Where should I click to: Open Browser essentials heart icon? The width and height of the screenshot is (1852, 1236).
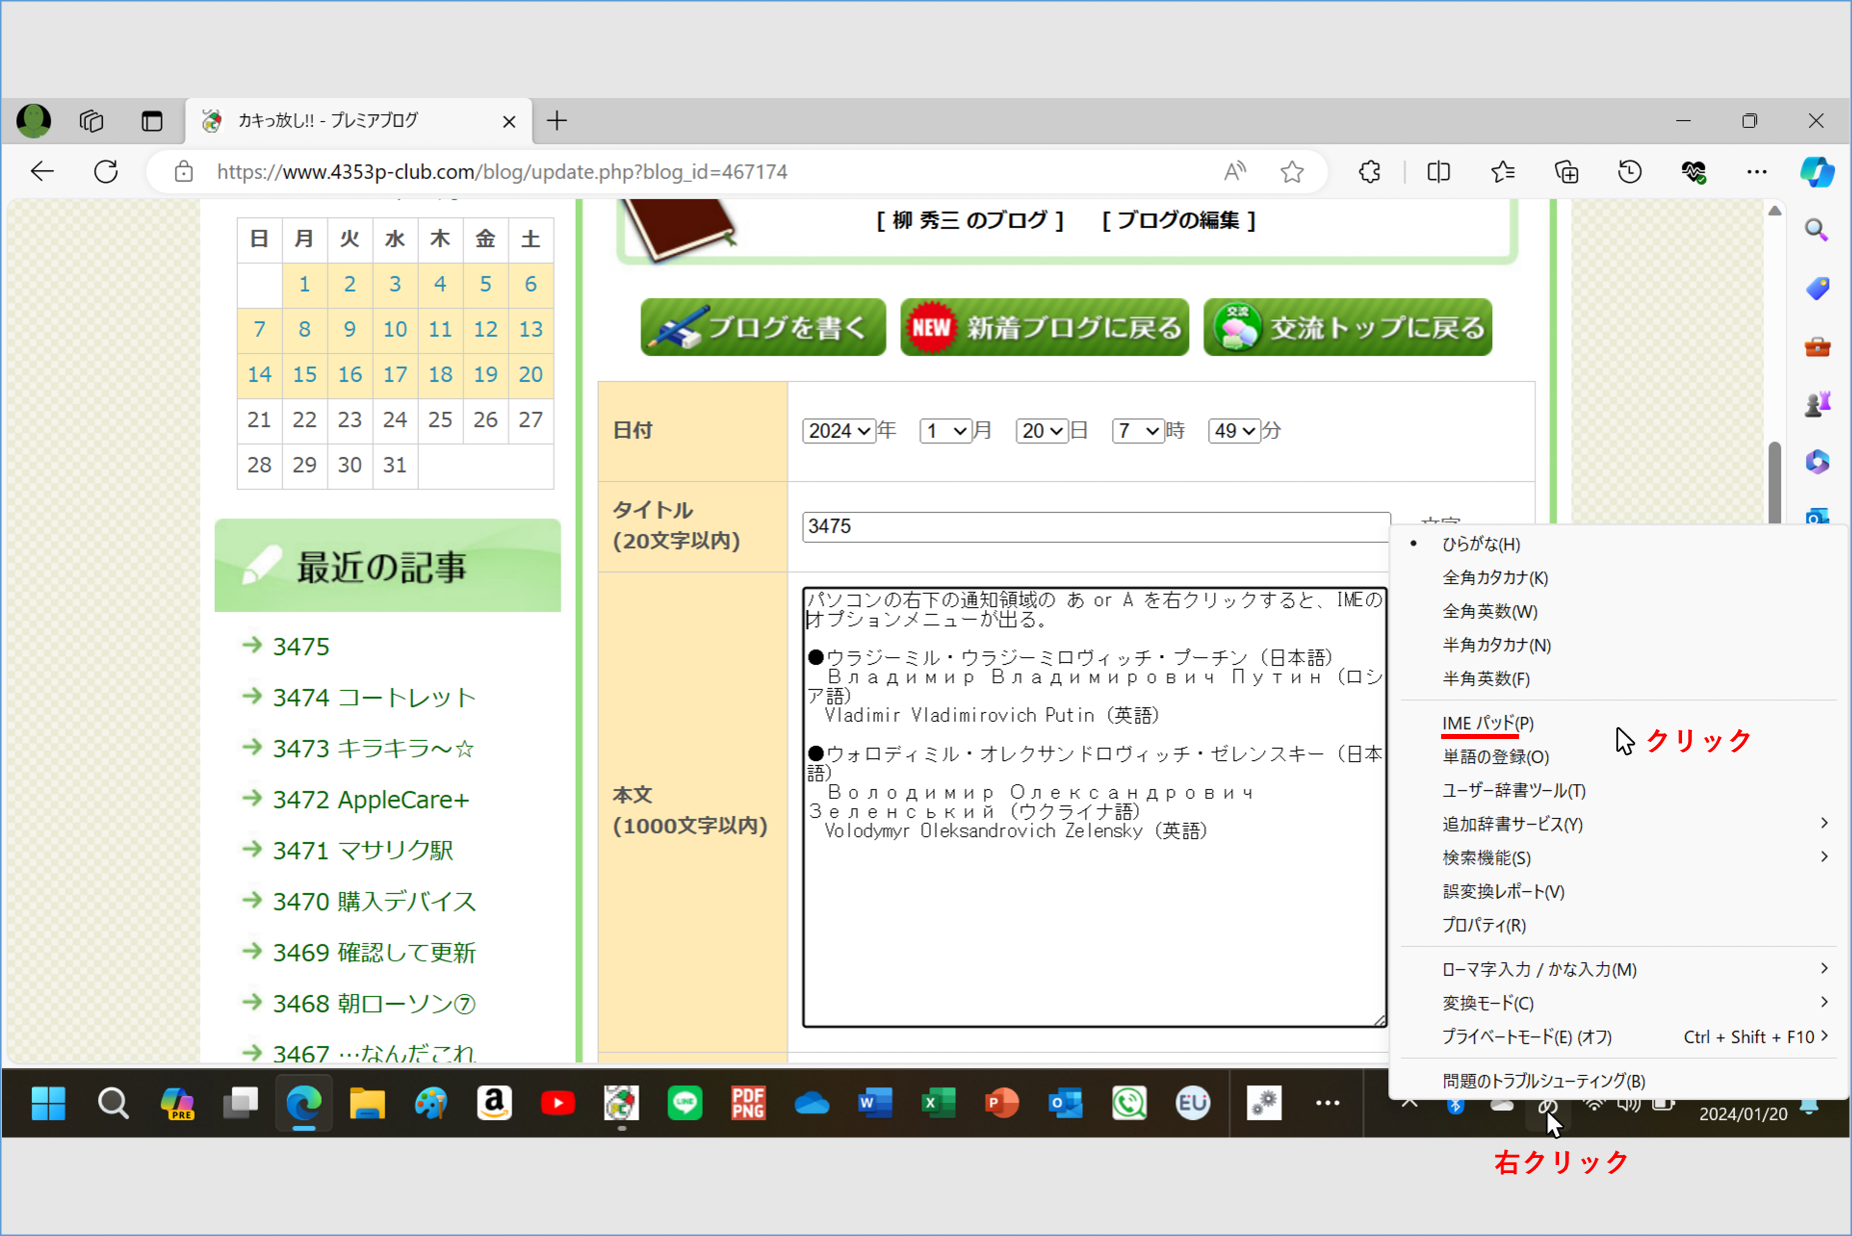(x=1693, y=172)
